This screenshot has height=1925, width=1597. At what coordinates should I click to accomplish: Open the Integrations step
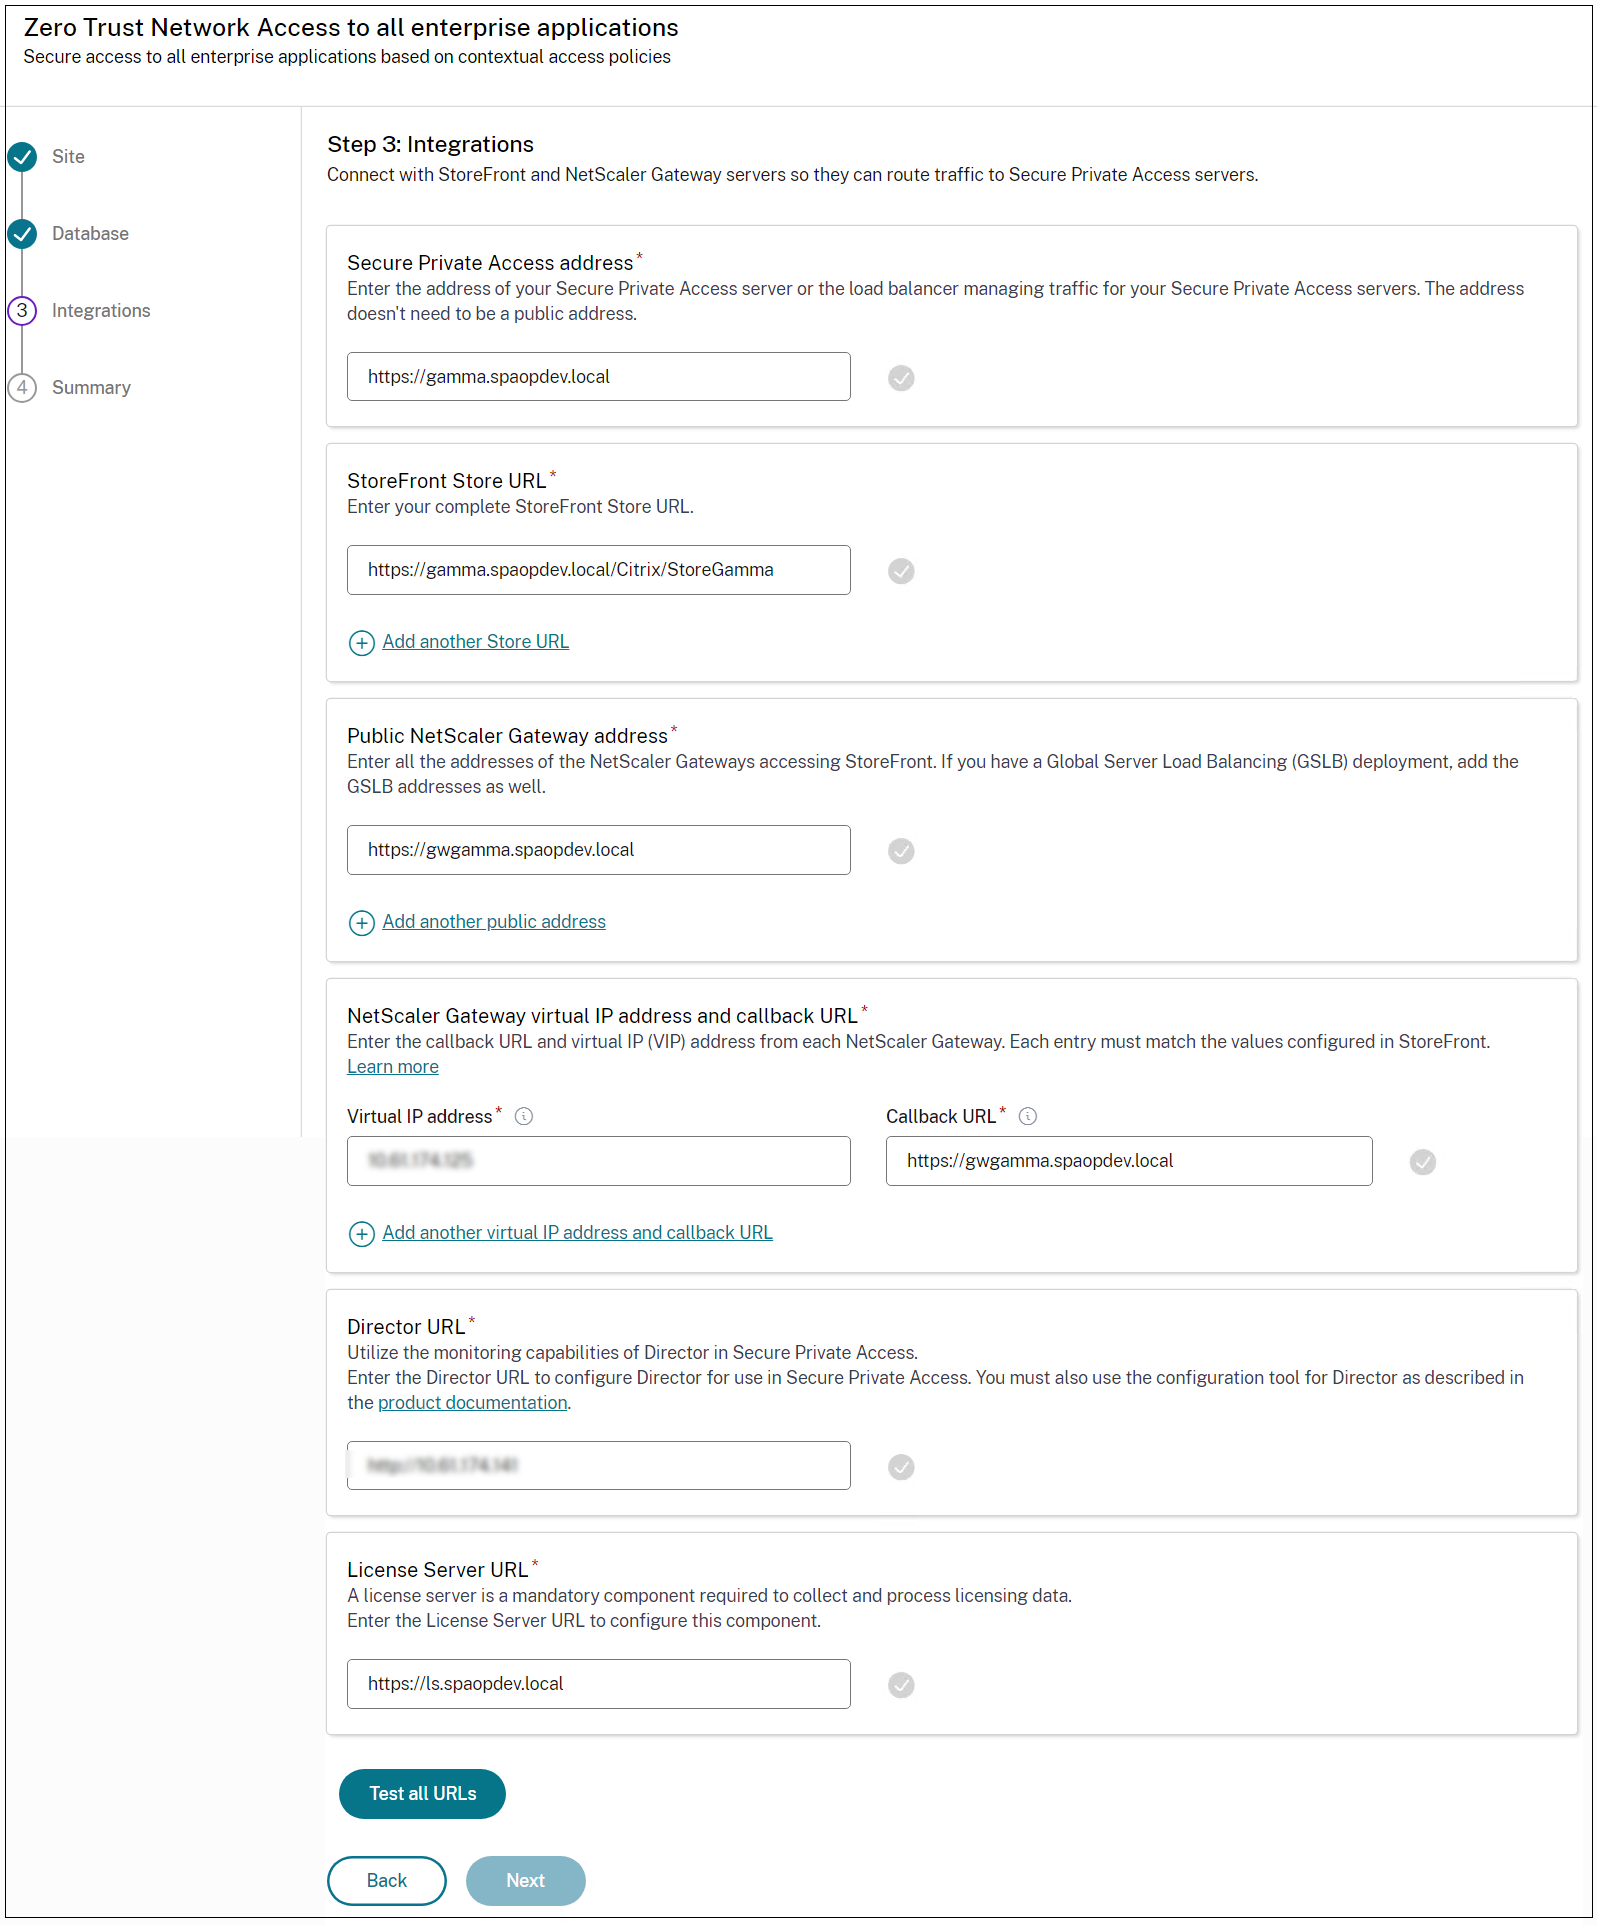click(101, 311)
